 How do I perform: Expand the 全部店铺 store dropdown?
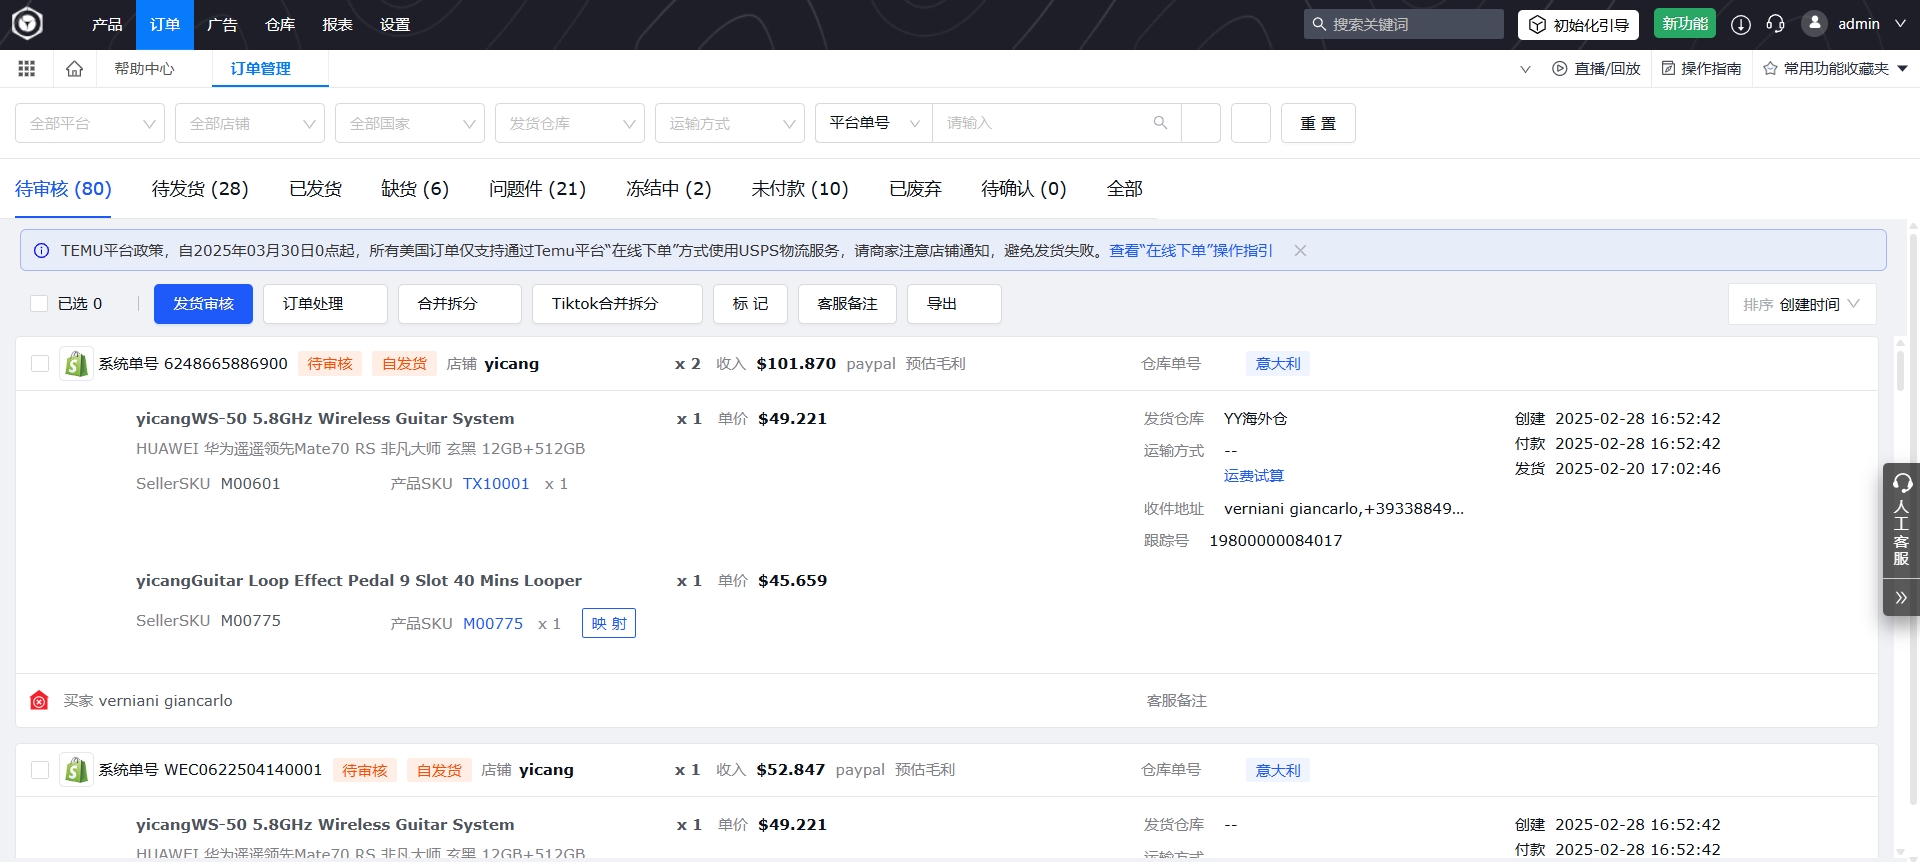[250, 123]
